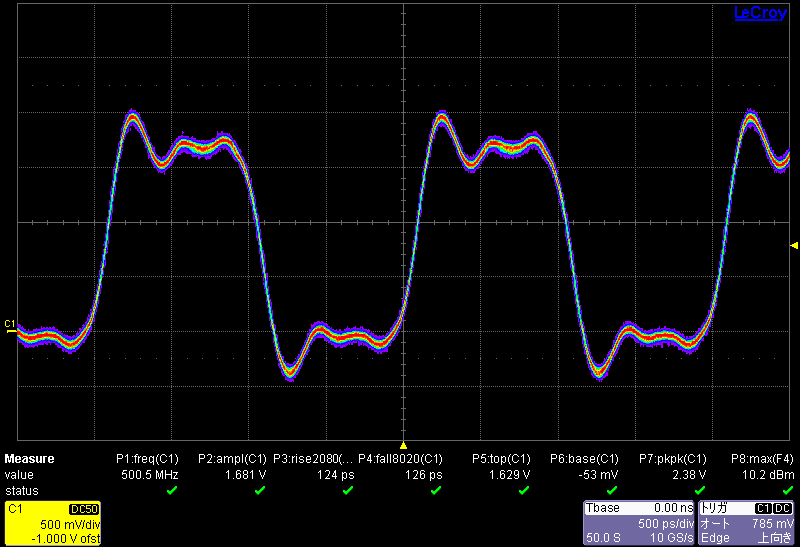Select the yellow trigger level arrow
The image size is (800, 547).
794,246
